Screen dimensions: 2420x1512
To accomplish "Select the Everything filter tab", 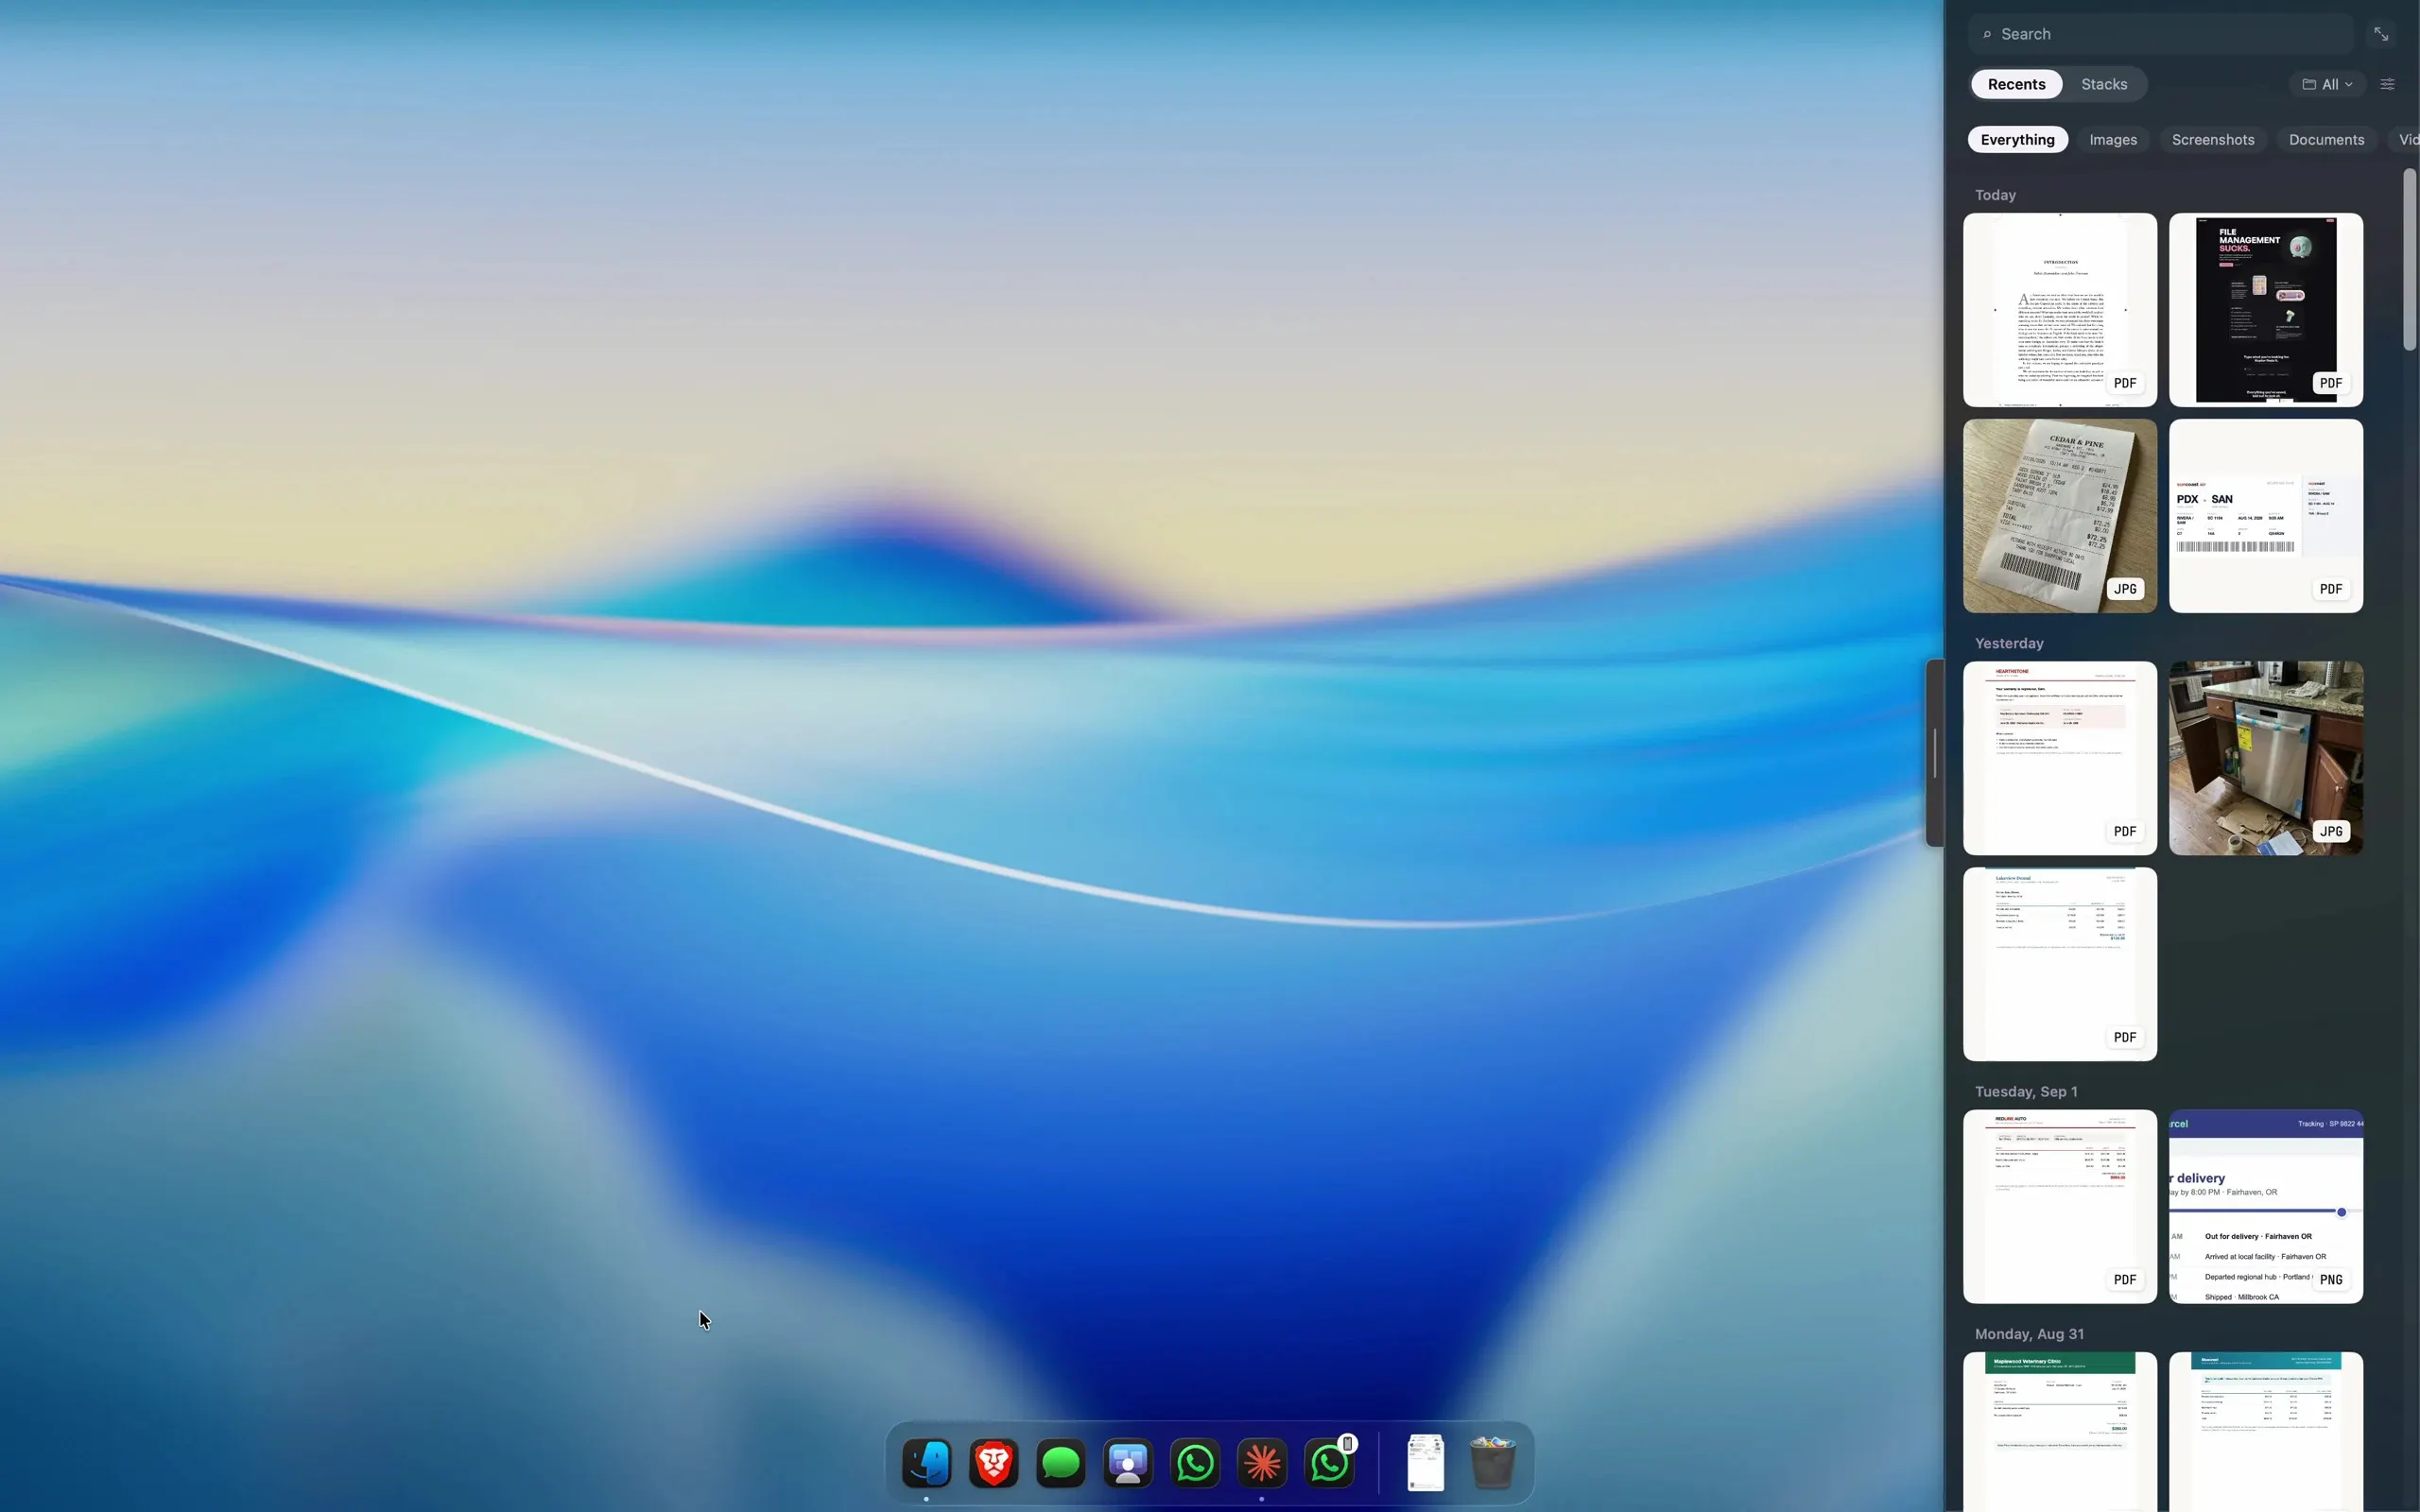I will [2017, 140].
